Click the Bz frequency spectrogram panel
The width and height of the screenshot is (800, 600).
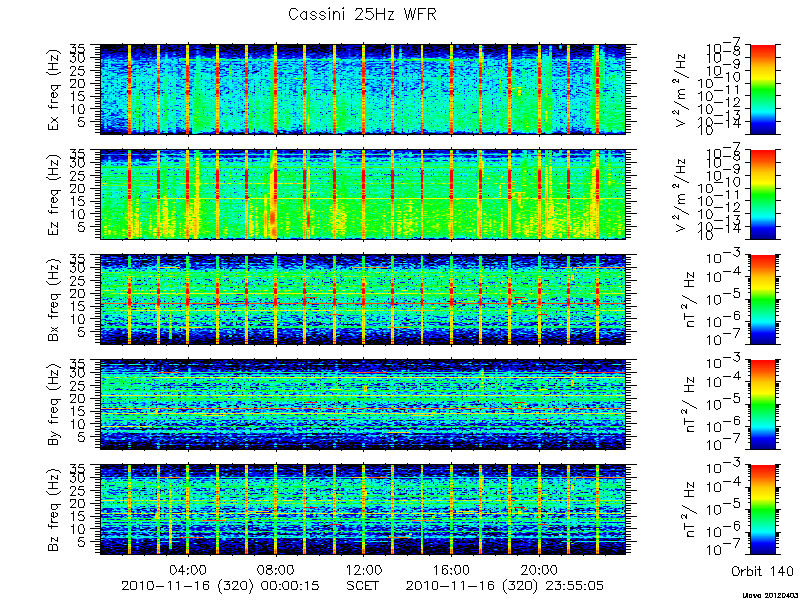[363, 510]
